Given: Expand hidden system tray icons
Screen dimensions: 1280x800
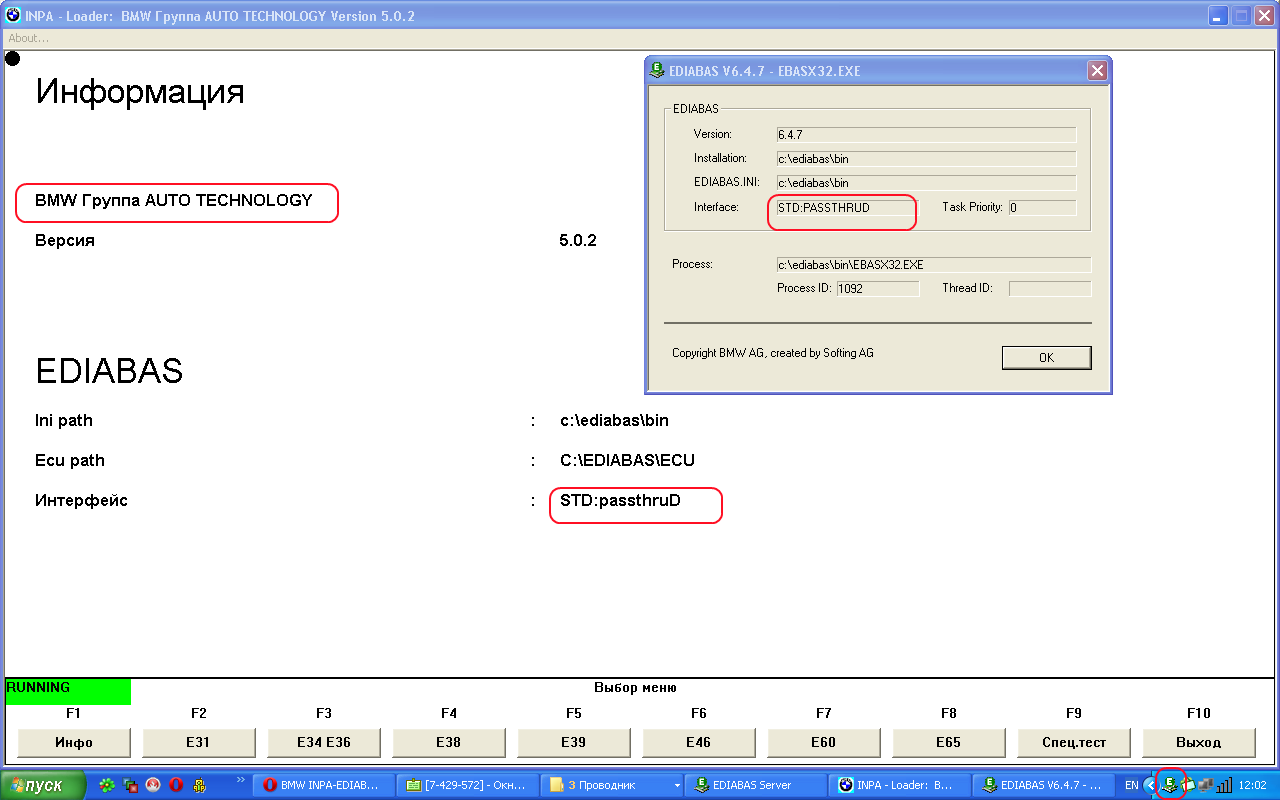Looking at the screenshot, I should coord(1150,785).
